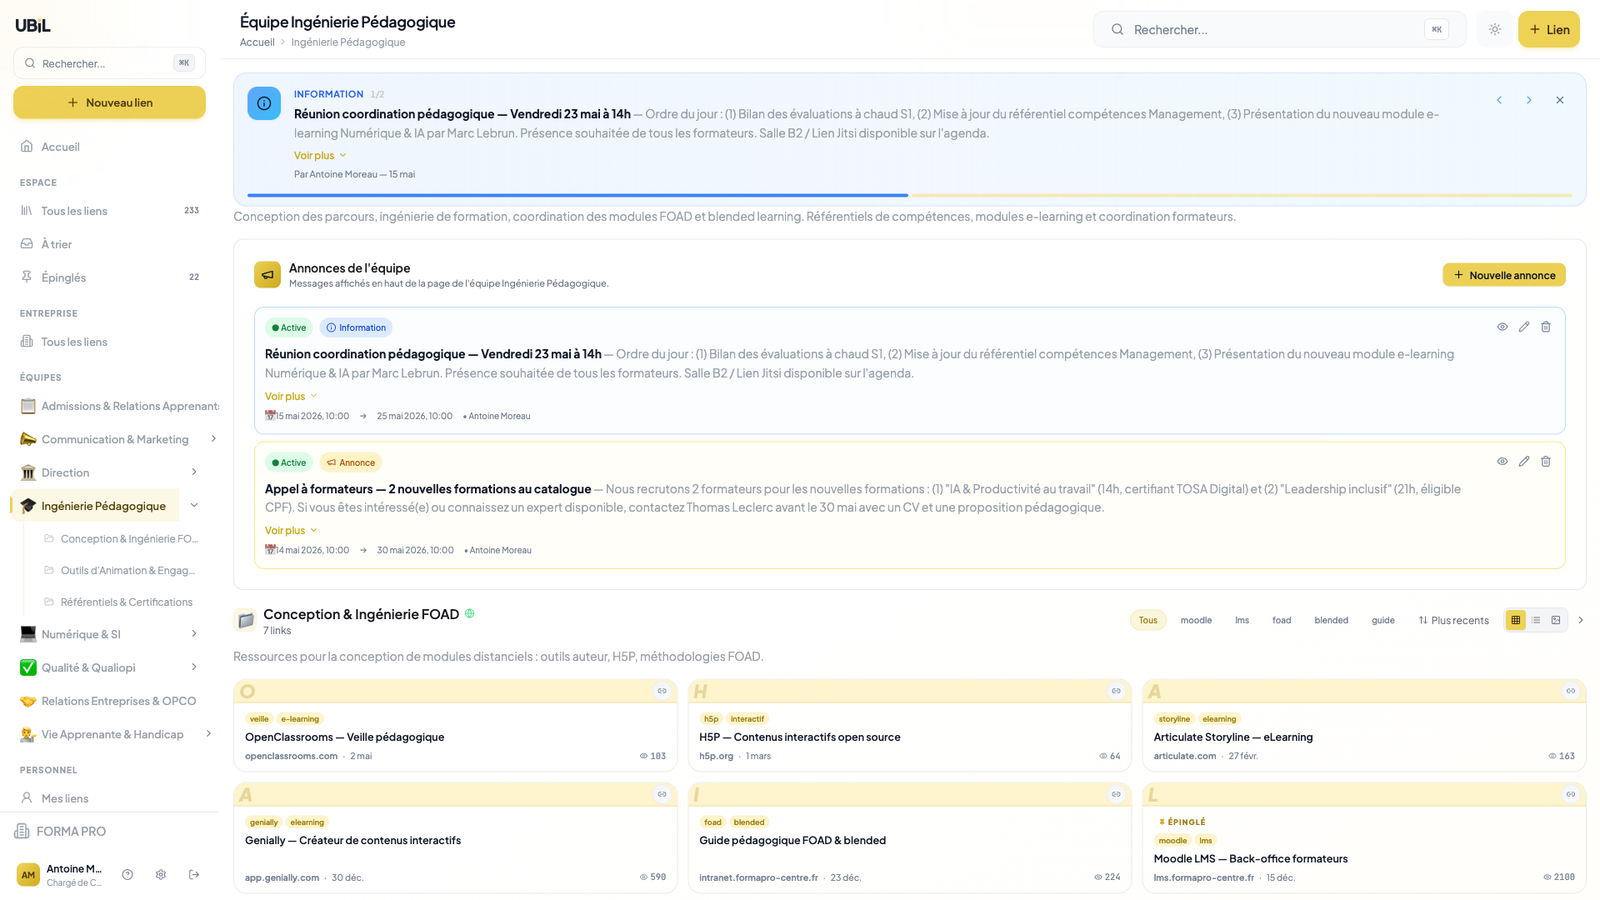Open help icon in user footer

coord(128,875)
